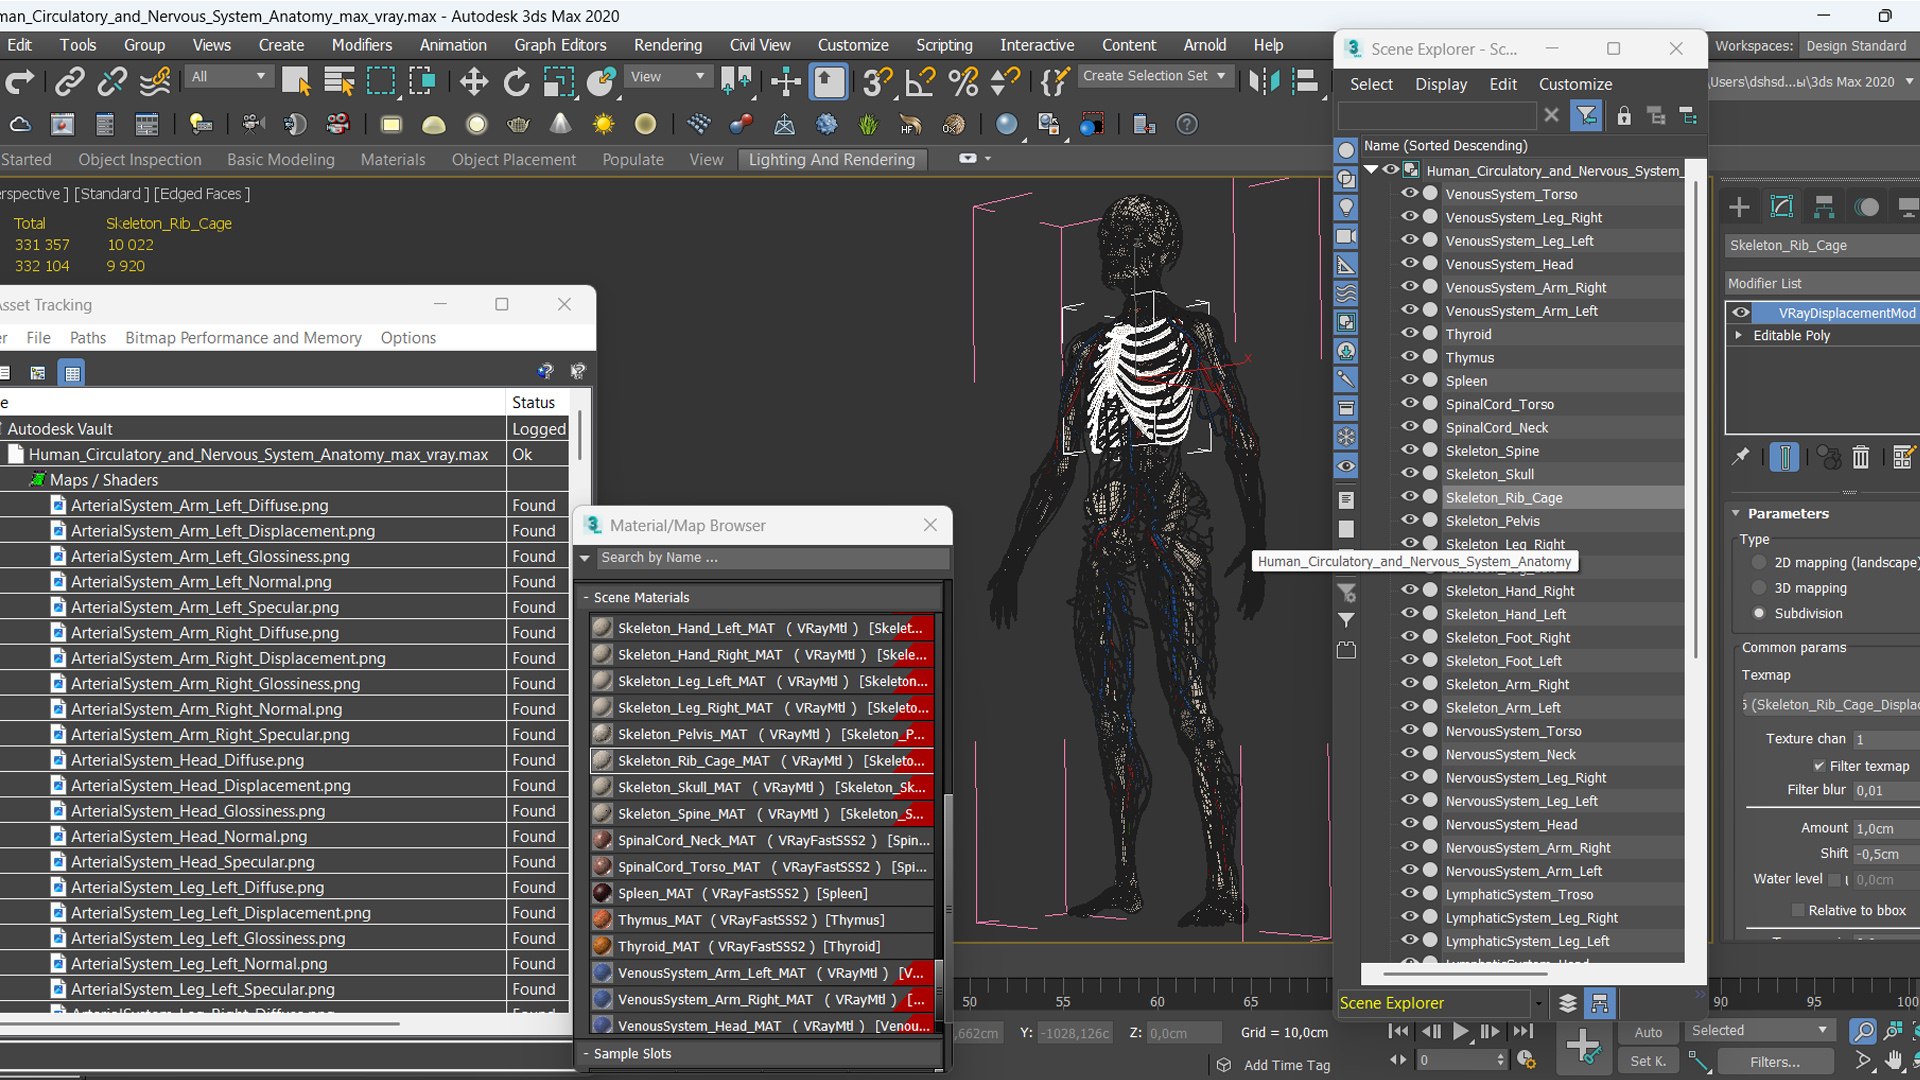Click the Scene Explorer filter funnel icon
This screenshot has width=1920, height=1080.
point(1586,116)
